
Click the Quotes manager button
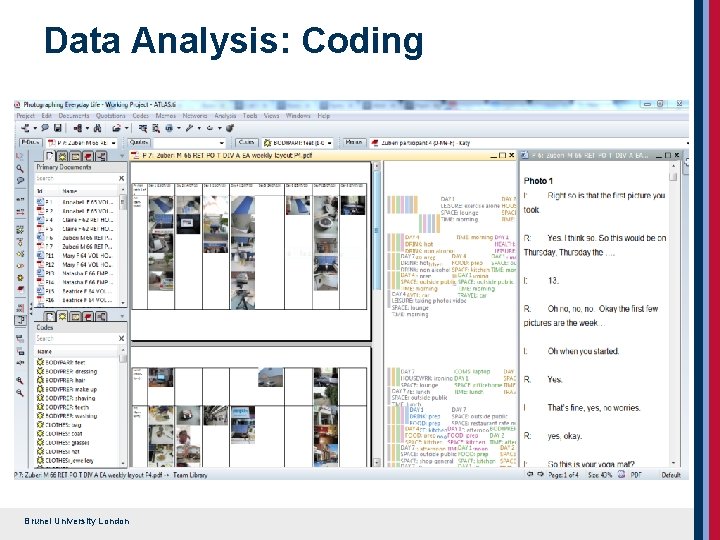point(139,142)
